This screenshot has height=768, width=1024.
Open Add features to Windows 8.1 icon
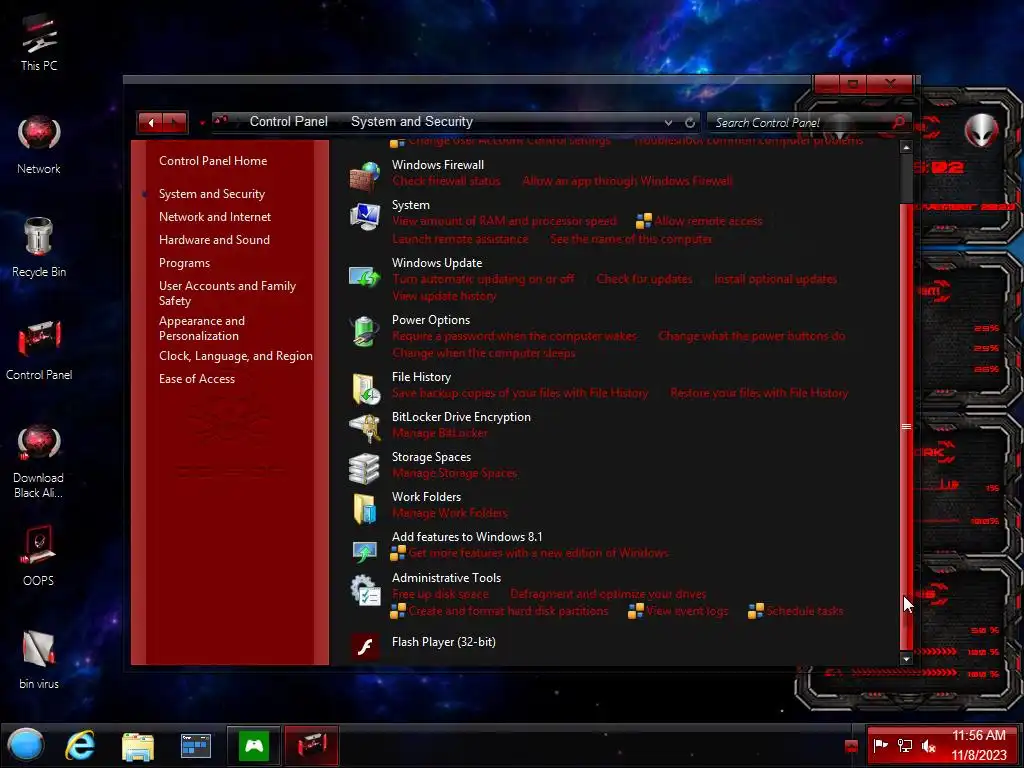pos(364,551)
